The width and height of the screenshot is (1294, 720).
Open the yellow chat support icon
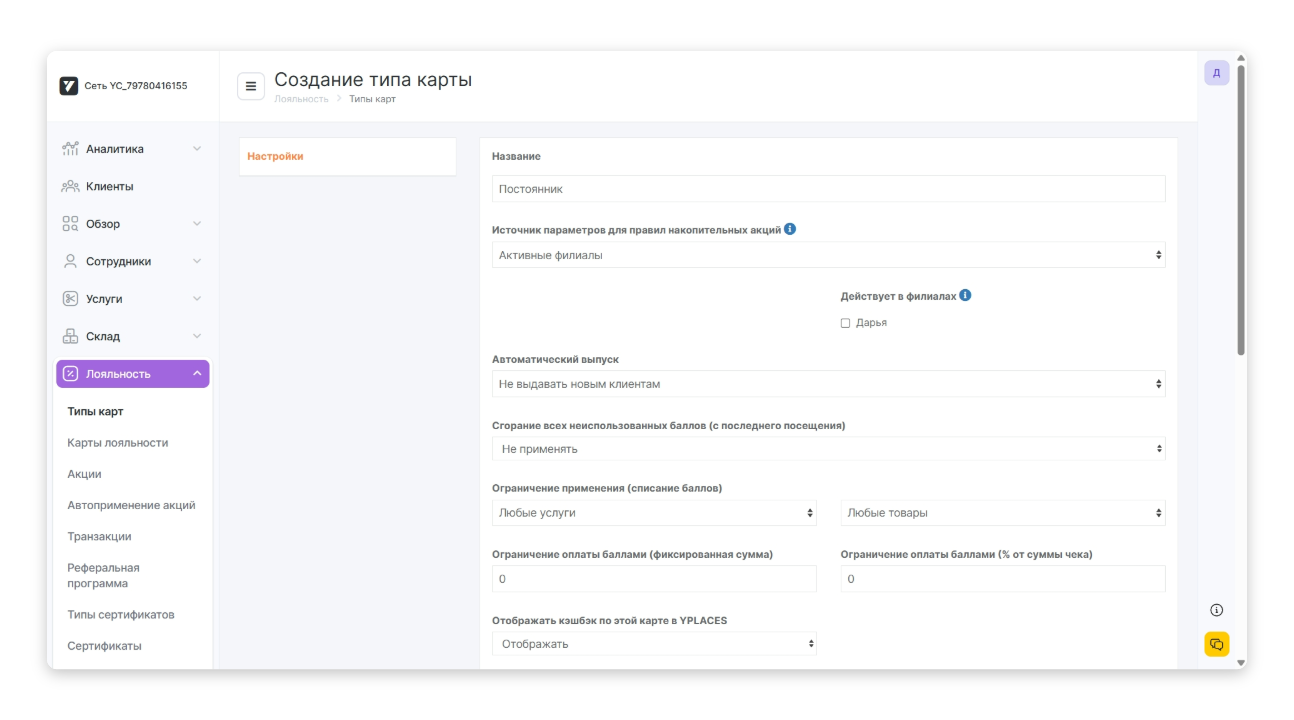[1216, 644]
